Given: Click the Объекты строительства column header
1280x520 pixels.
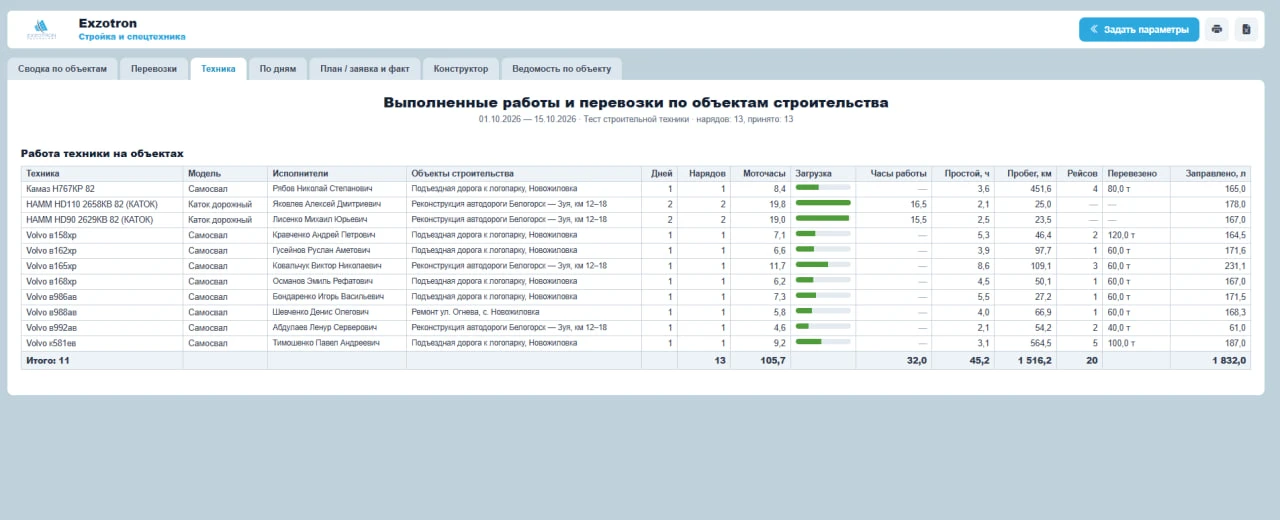Looking at the screenshot, I should pyautogui.click(x=523, y=173).
